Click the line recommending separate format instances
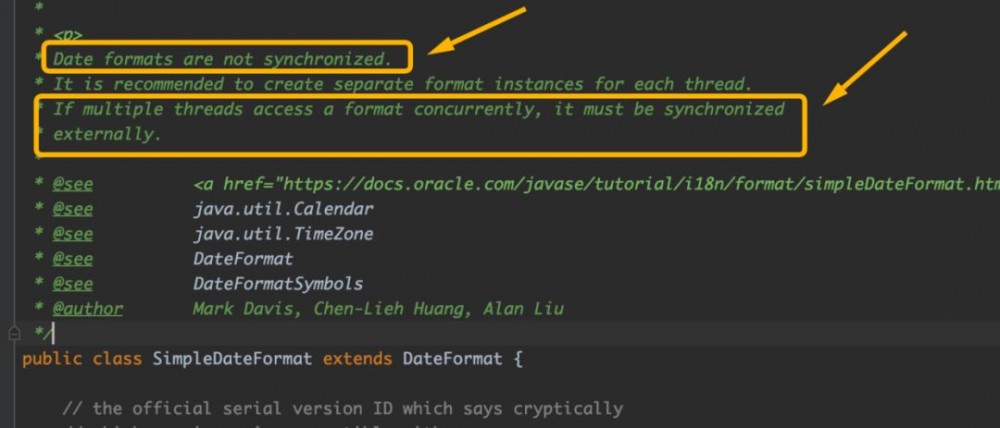Viewport: 1000px width, 428px height. (x=402, y=84)
